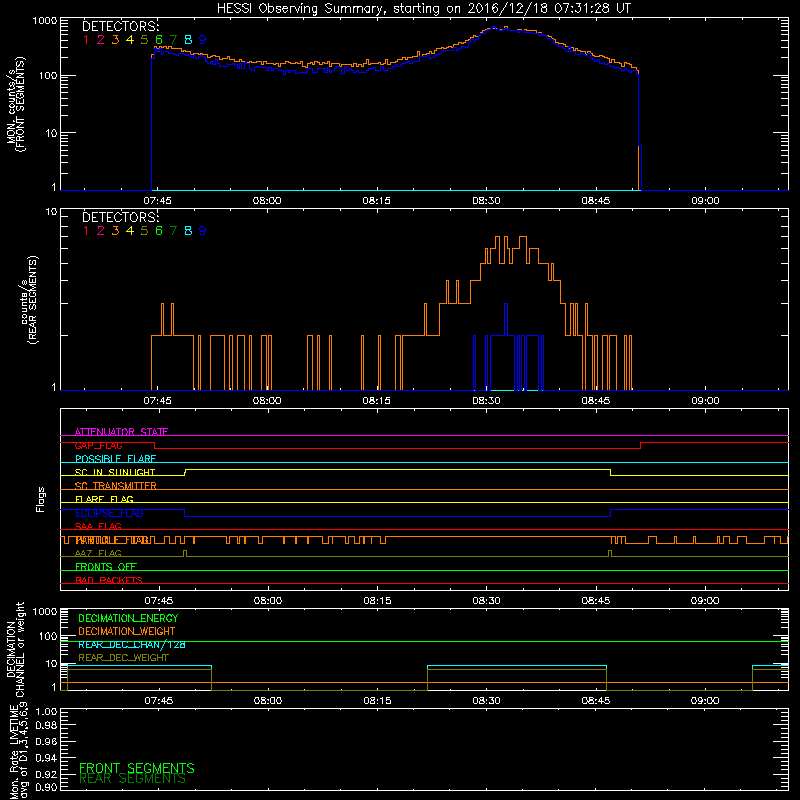Click 1000 y-axis value on front segments plot
The height and width of the screenshot is (800, 800).
coord(45,21)
